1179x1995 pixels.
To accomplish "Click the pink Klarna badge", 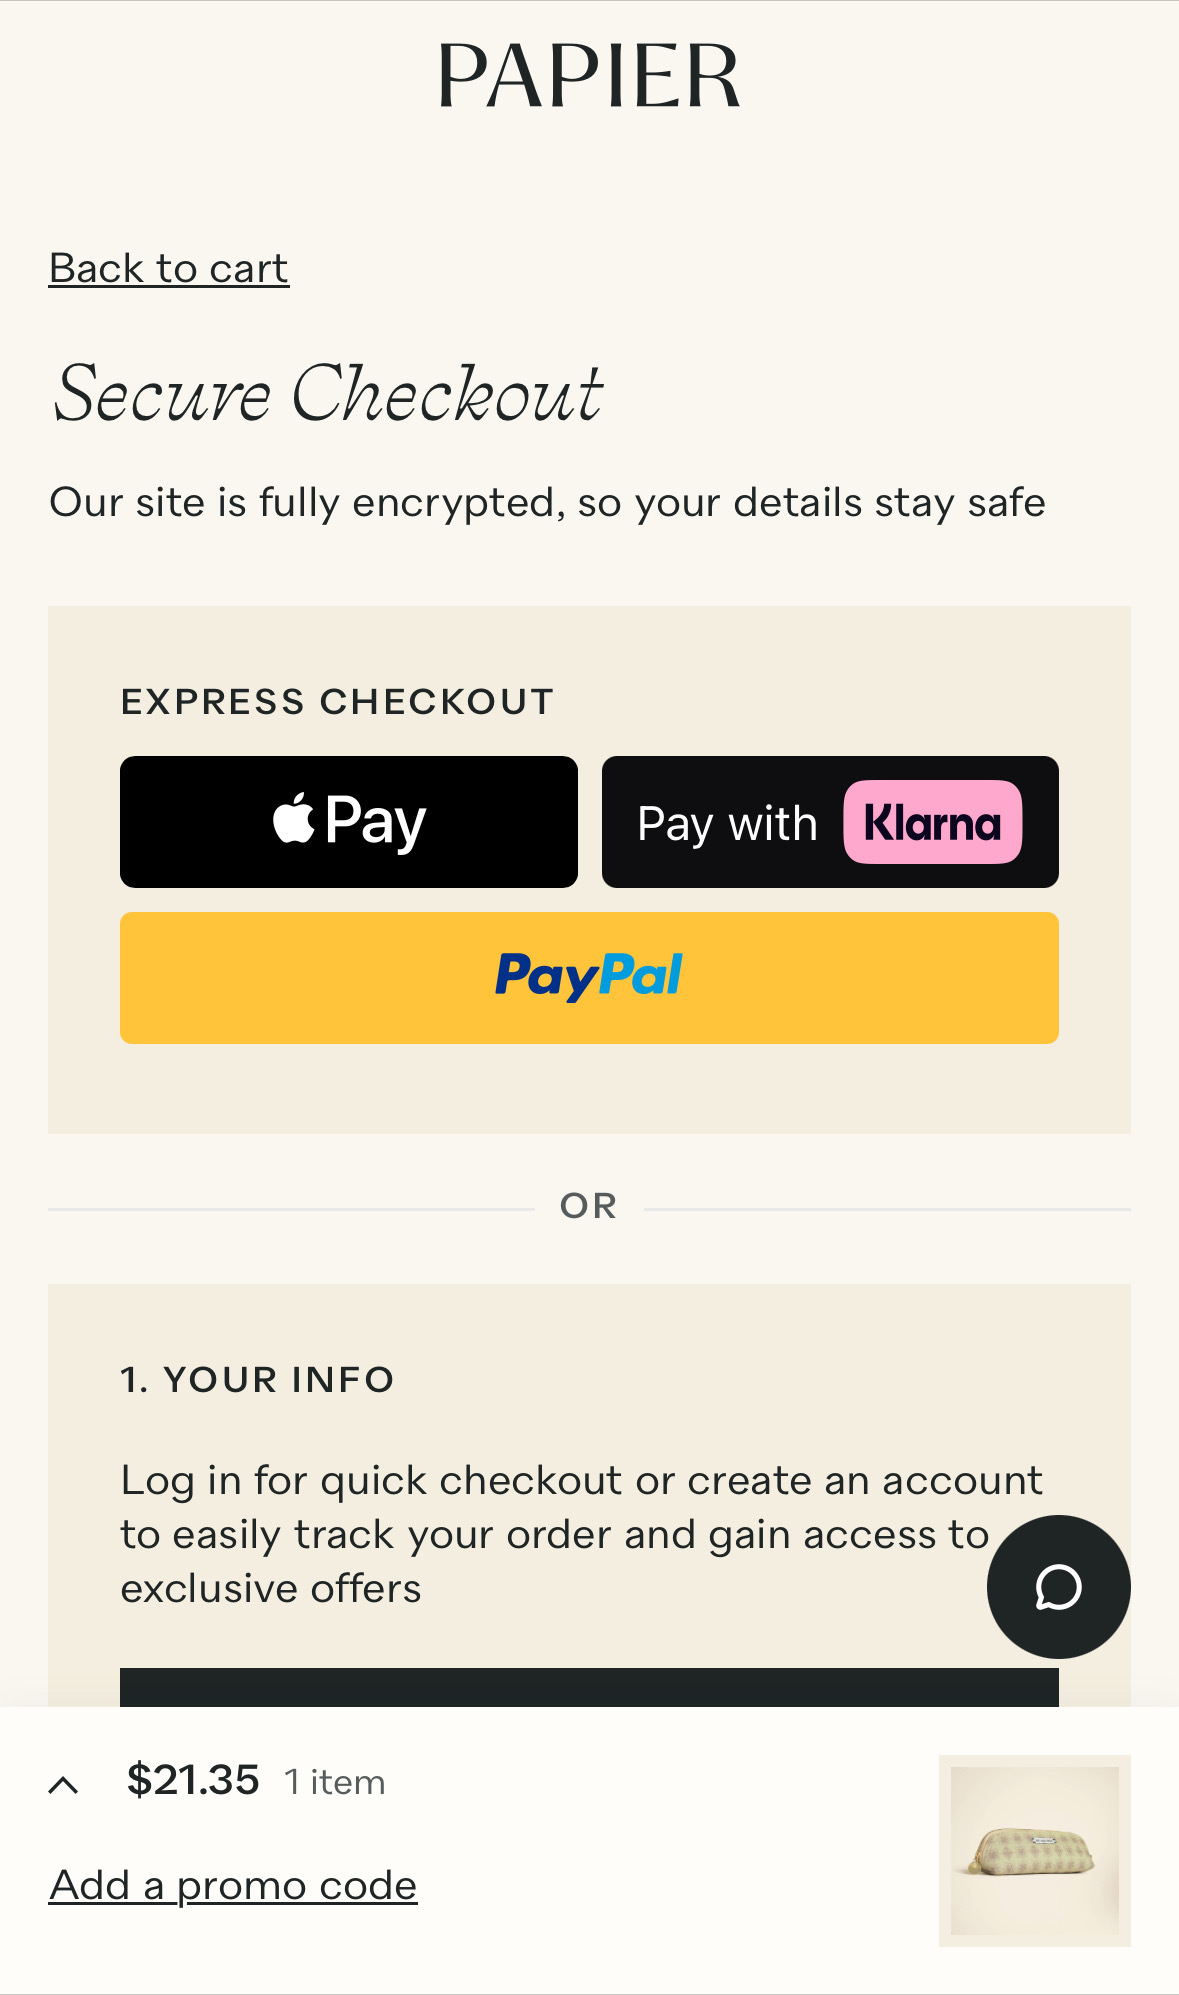I will tap(932, 822).
